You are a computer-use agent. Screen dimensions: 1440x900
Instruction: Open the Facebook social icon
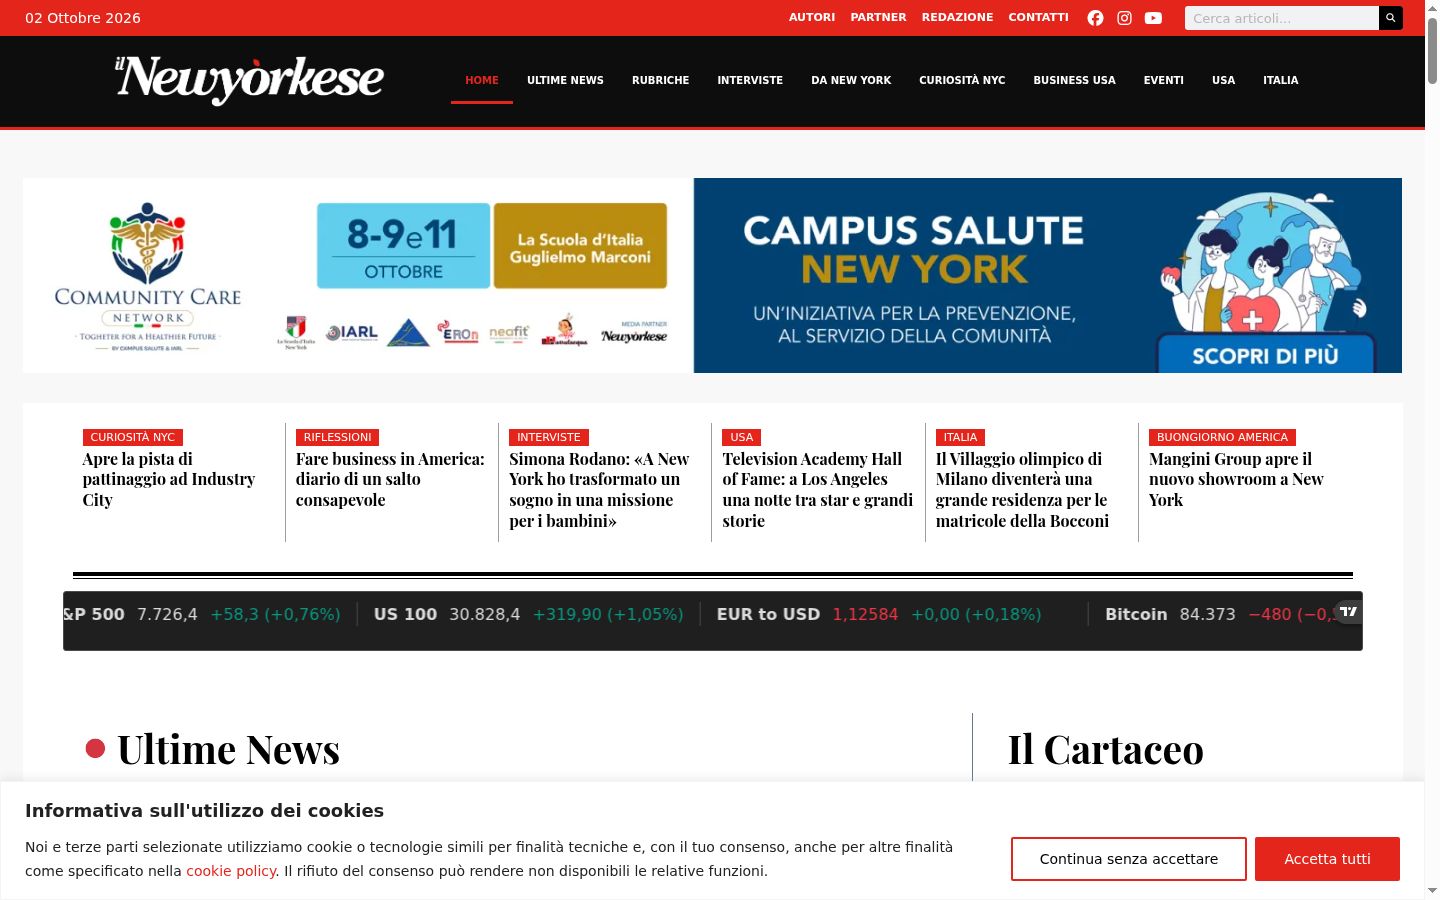1095,18
